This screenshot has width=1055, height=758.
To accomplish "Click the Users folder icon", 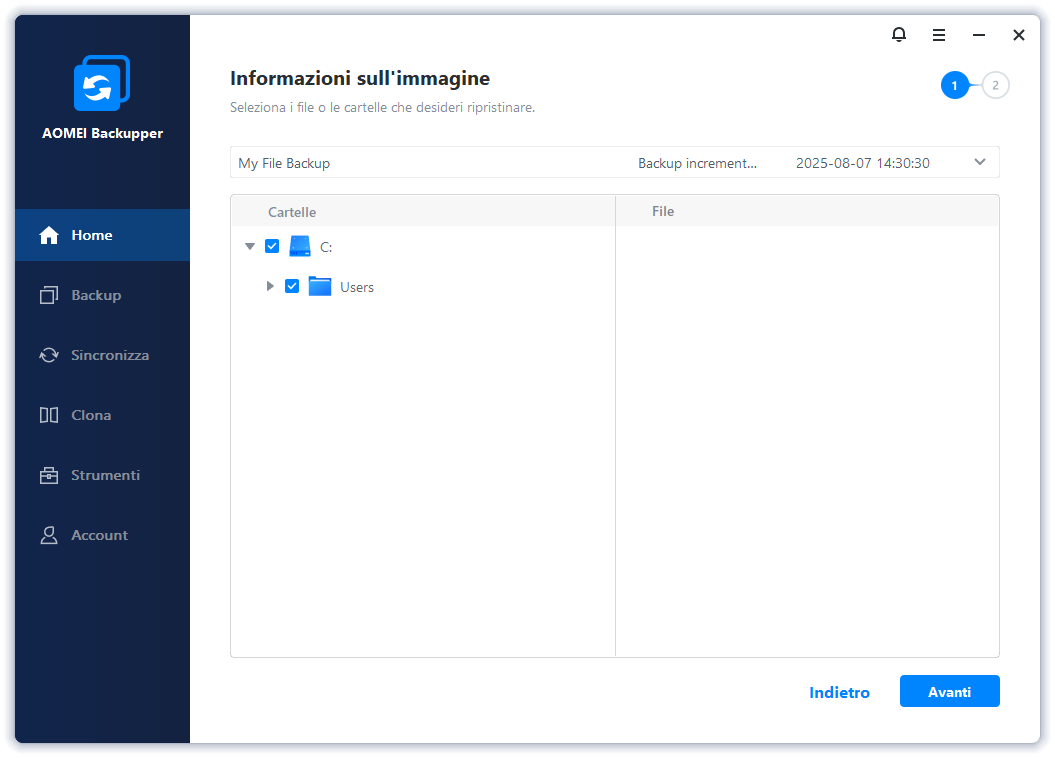I will pos(320,286).
